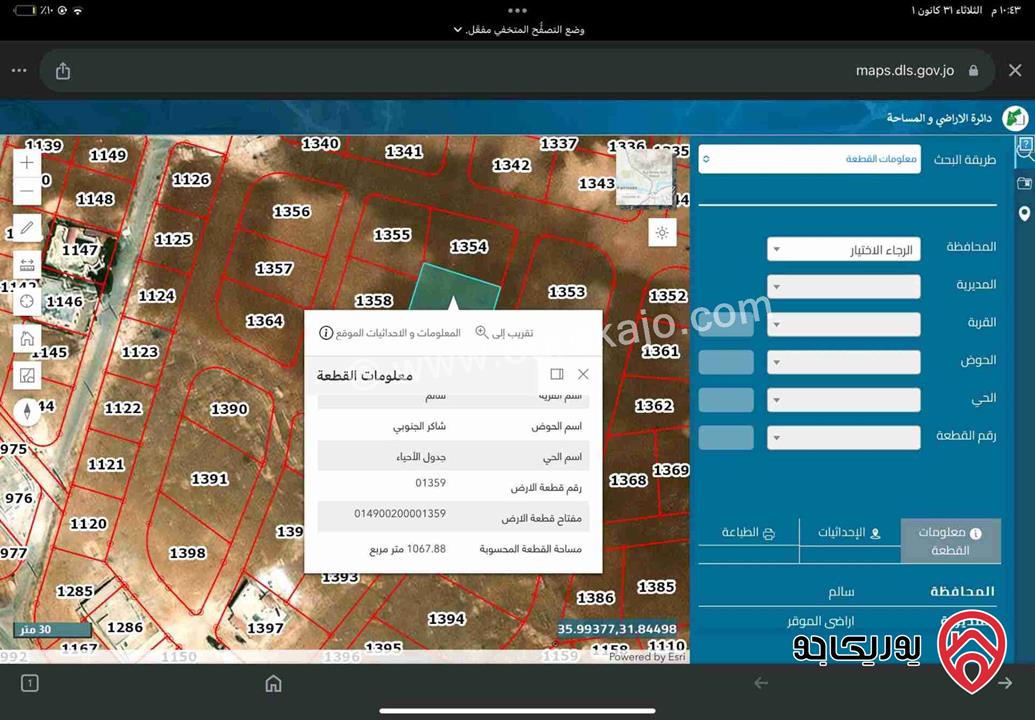Click the zoom-to magnifier link in popup
This screenshot has height=720, width=1035.
pos(504,333)
